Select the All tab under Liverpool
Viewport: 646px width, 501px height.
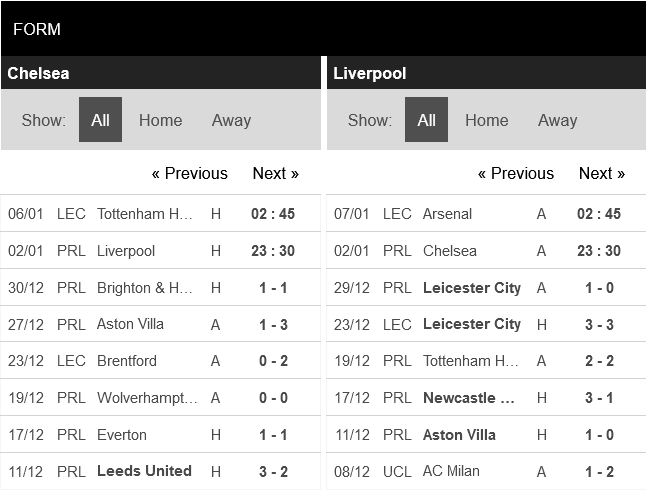coord(426,120)
